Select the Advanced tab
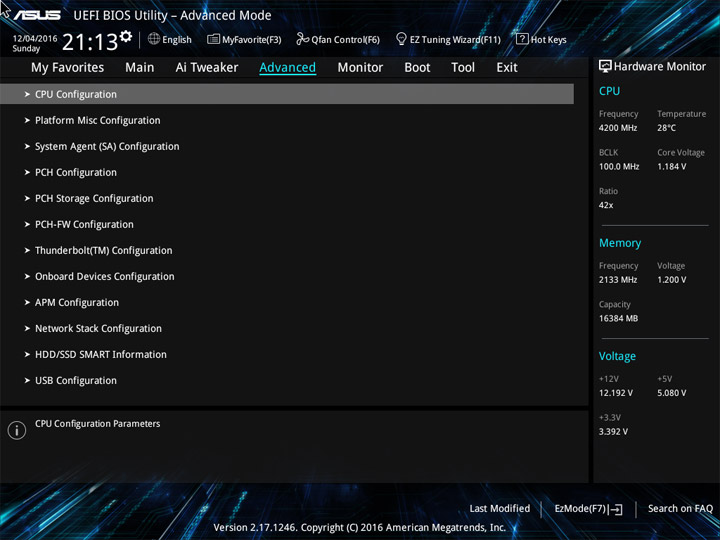This screenshot has width=720, height=540. (x=287, y=68)
